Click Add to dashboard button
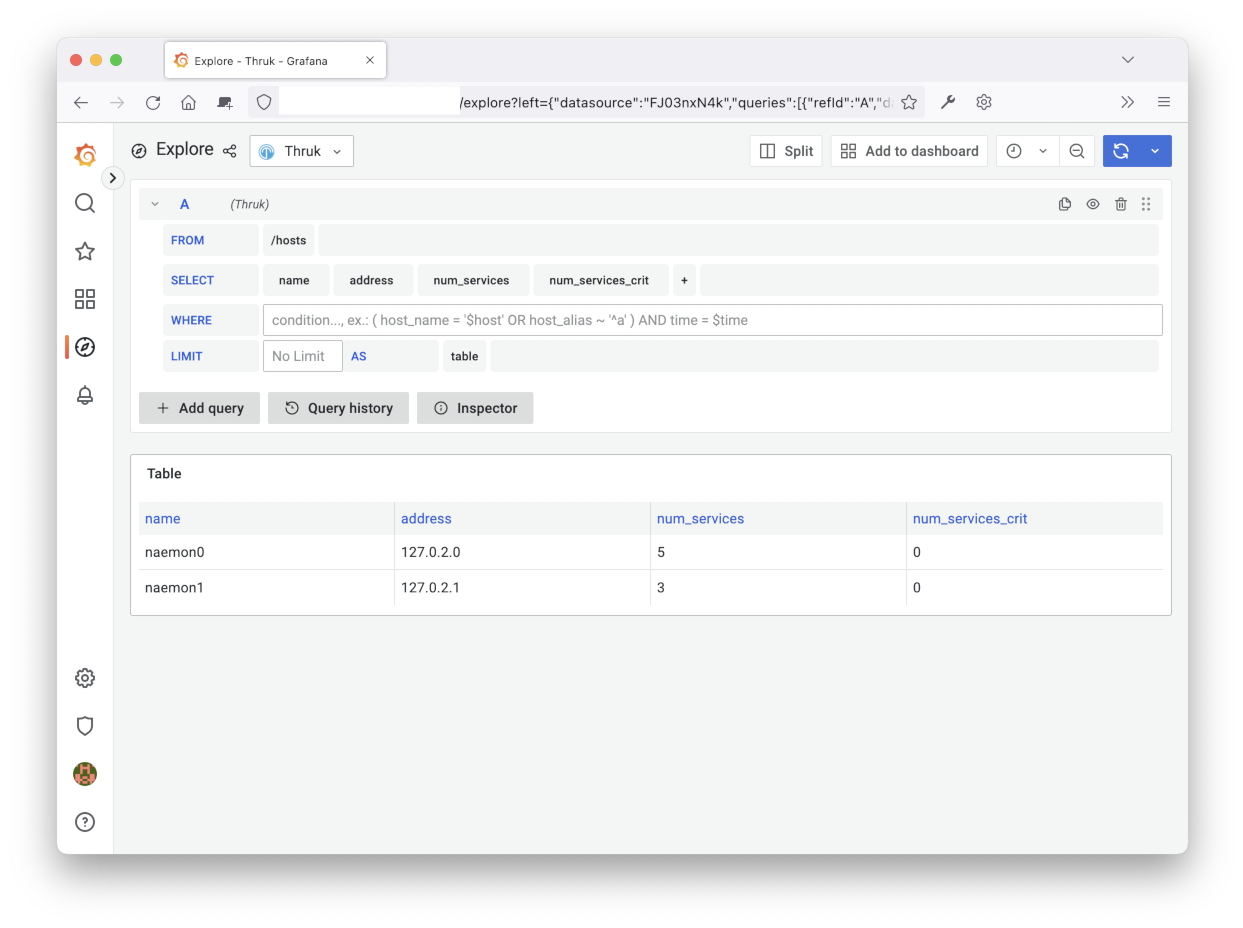 [x=909, y=151]
